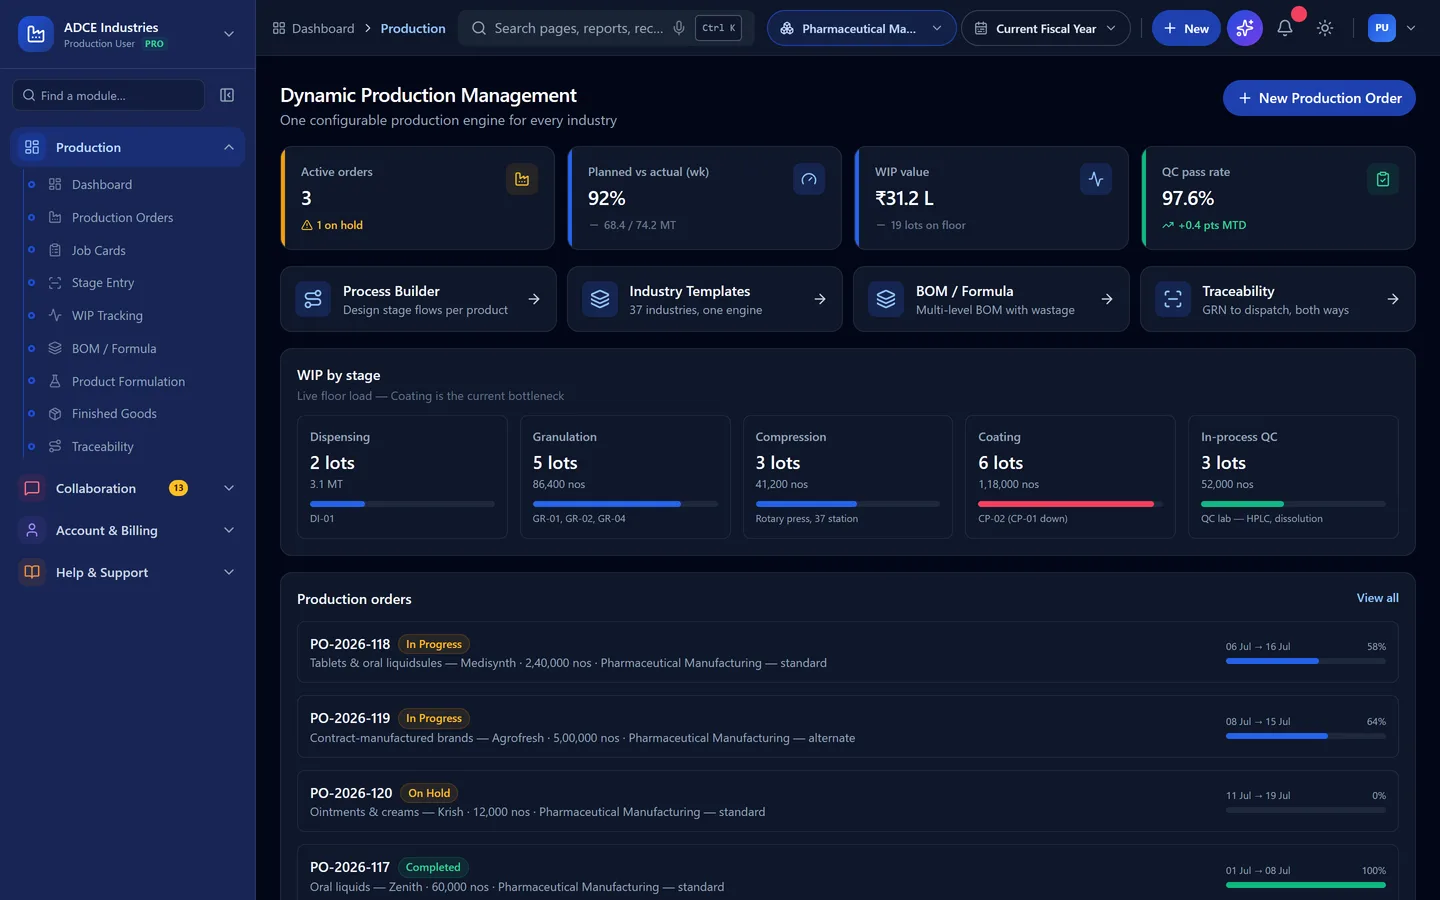Click the Process Builder arrow
The image size is (1440, 900).
click(534, 299)
